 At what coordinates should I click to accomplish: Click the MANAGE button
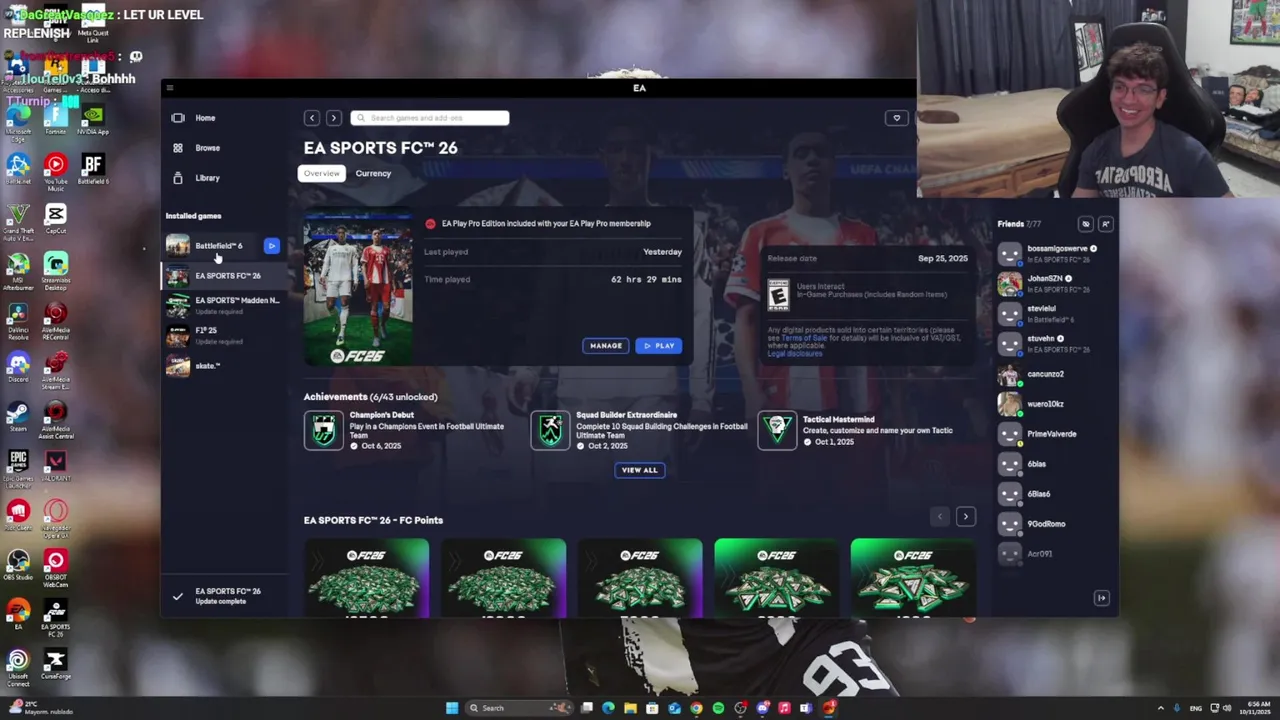tap(606, 346)
